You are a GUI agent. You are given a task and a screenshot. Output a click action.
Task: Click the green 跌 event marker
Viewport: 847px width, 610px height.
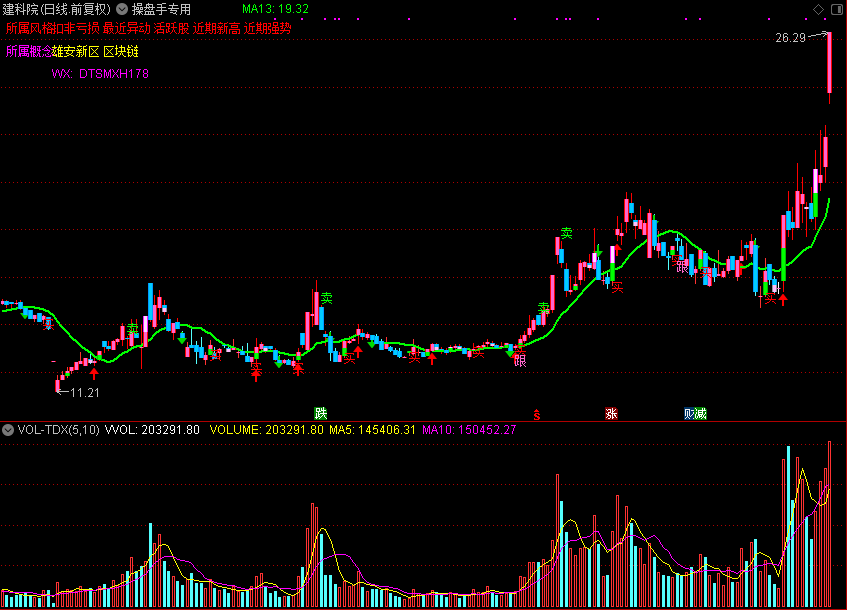pos(321,414)
